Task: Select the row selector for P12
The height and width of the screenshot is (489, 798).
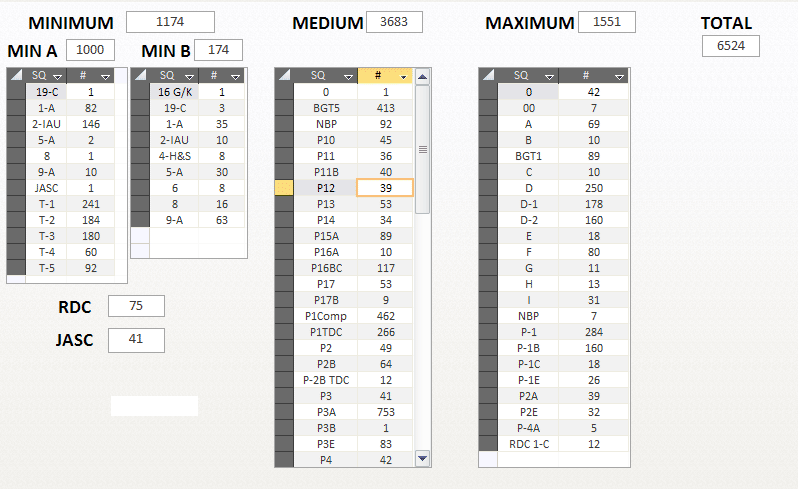Action: [284, 188]
